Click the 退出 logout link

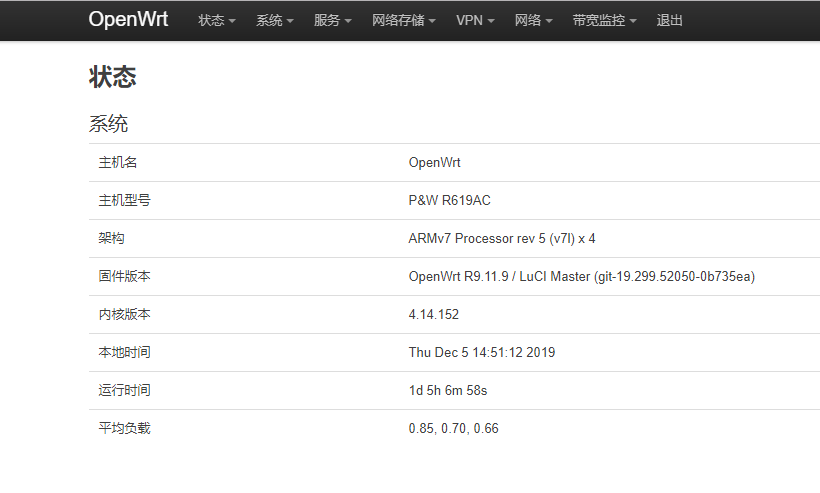(x=669, y=20)
